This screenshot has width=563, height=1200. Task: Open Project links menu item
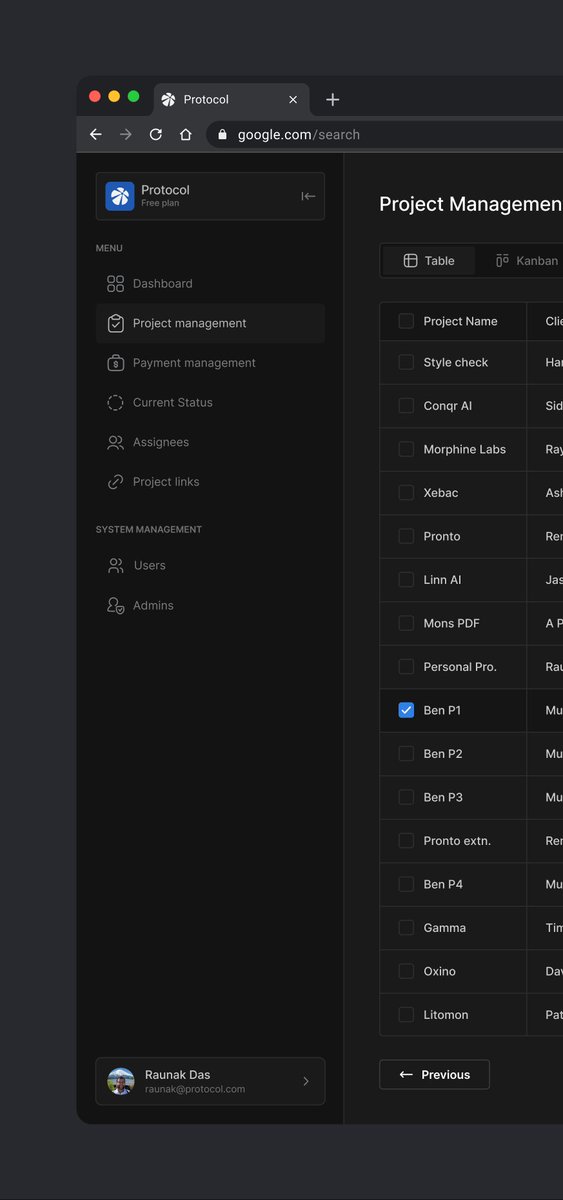210,482
